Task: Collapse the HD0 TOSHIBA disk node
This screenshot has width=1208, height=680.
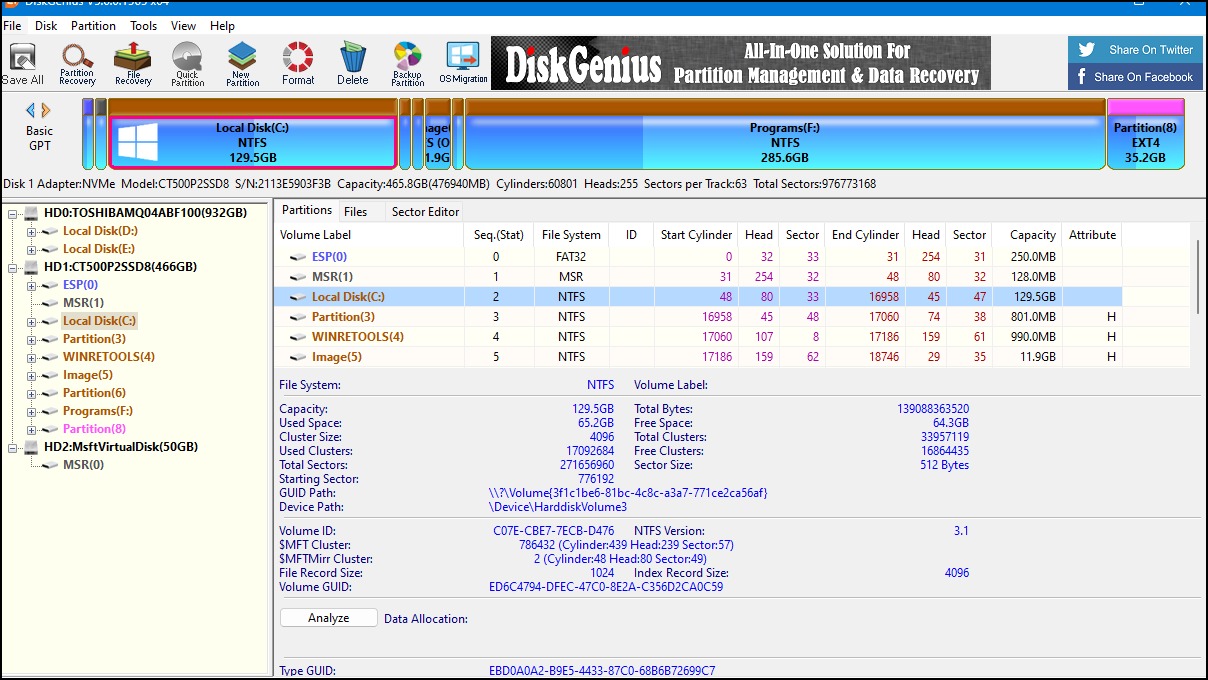Action: click(x=13, y=213)
